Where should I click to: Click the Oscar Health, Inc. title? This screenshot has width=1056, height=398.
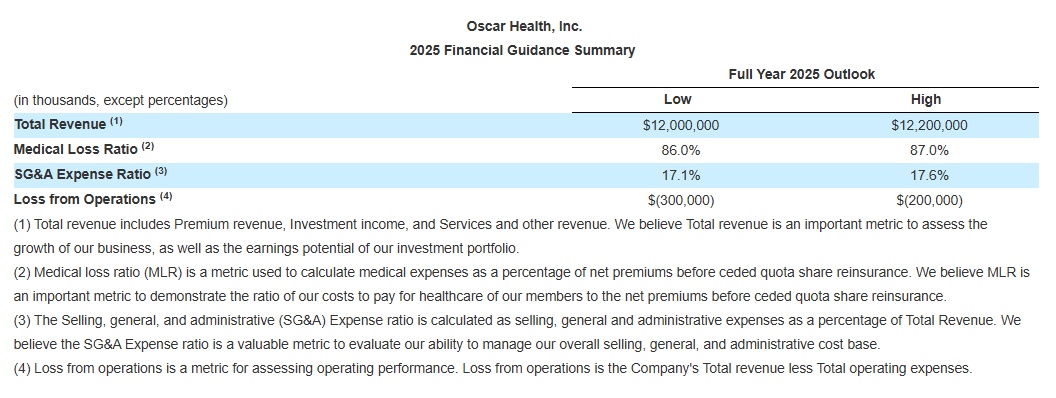[524, 26]
